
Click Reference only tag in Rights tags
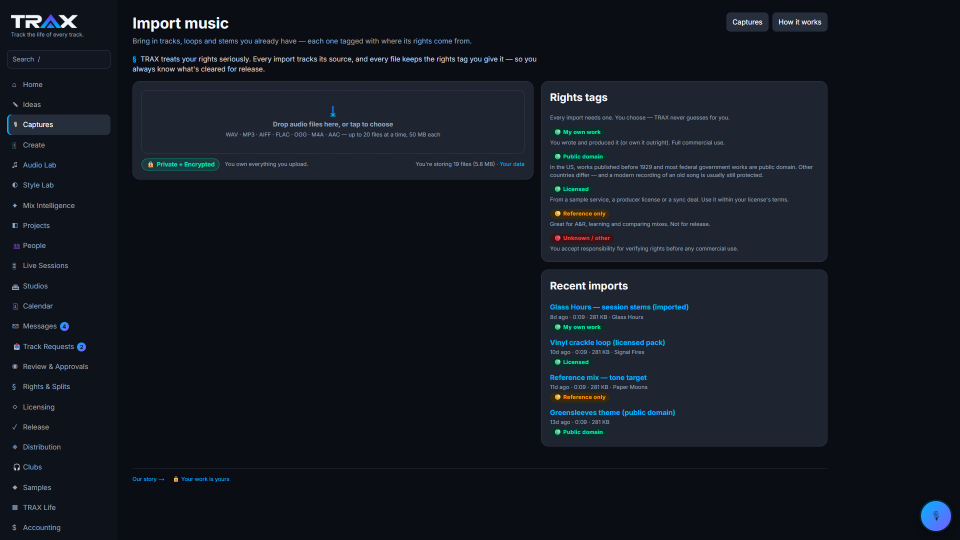pos(580,214)
